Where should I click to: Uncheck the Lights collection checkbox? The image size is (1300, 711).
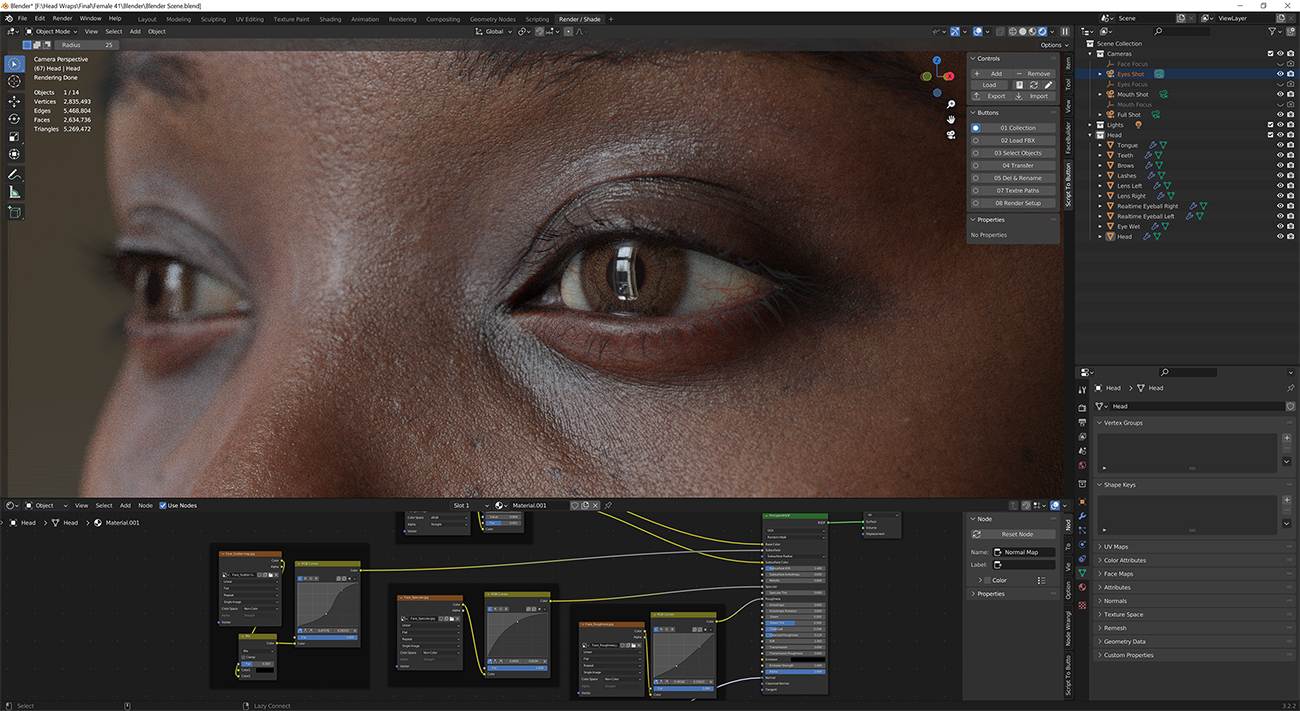click(x=1270, y=124)
